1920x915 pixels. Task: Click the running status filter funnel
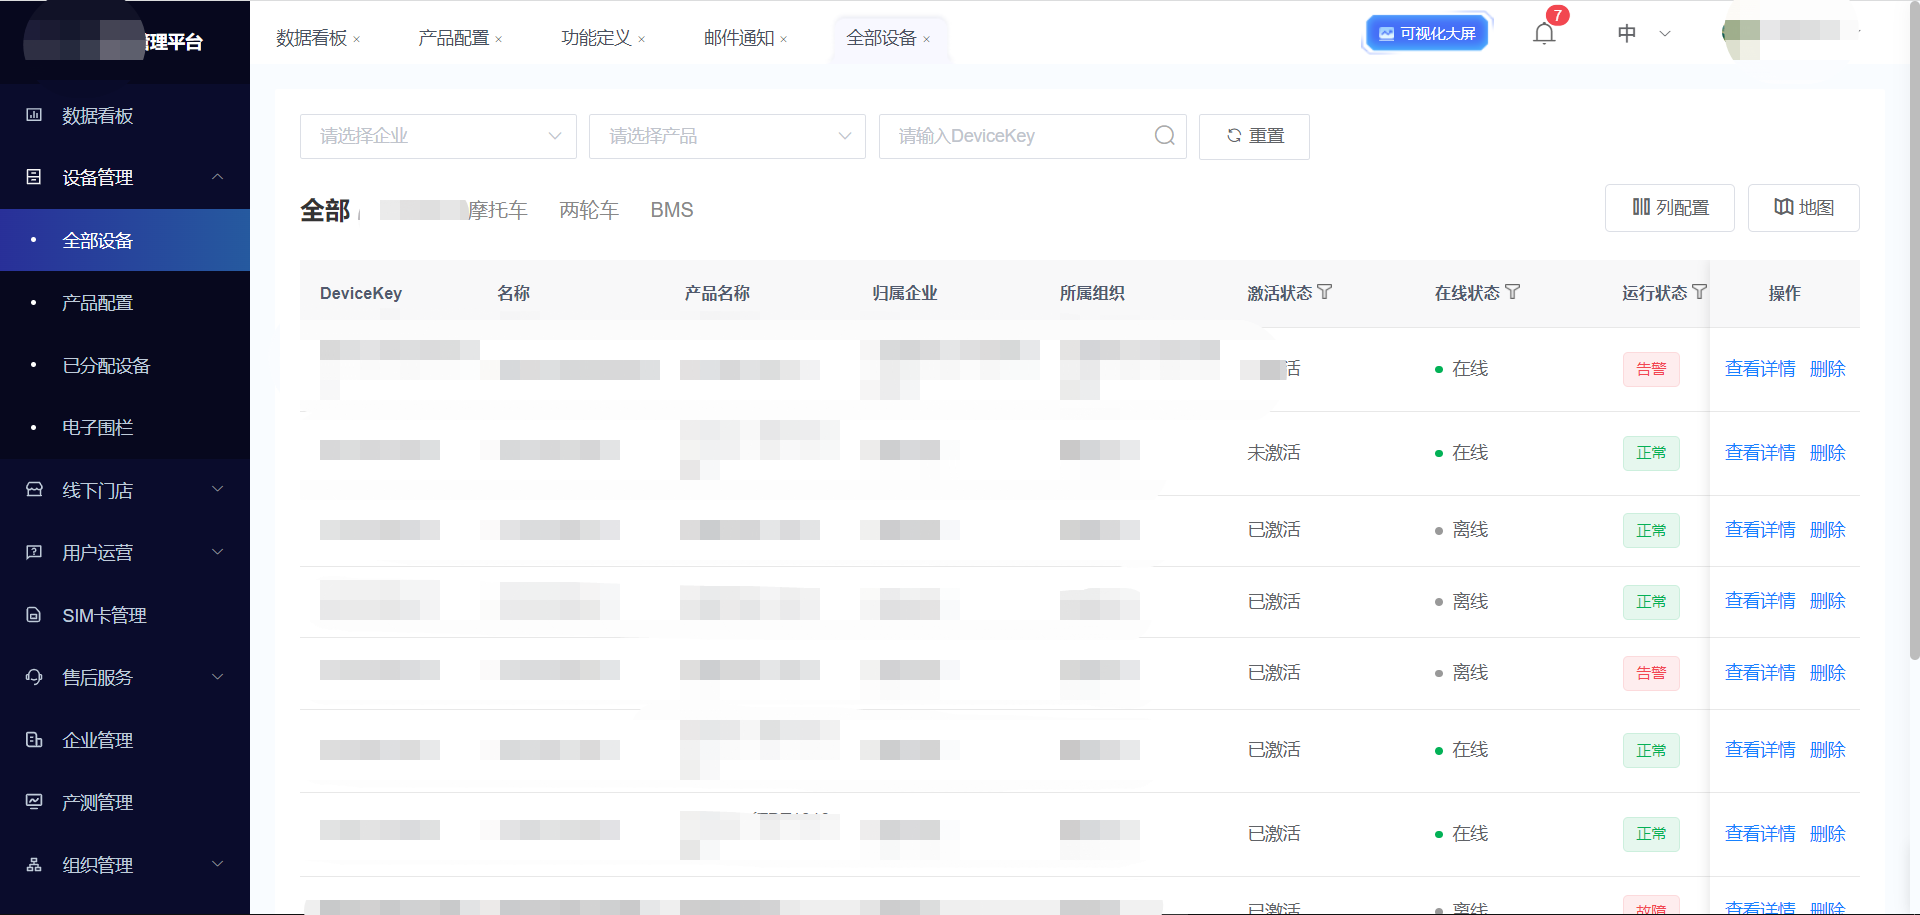coord(1699,292)
